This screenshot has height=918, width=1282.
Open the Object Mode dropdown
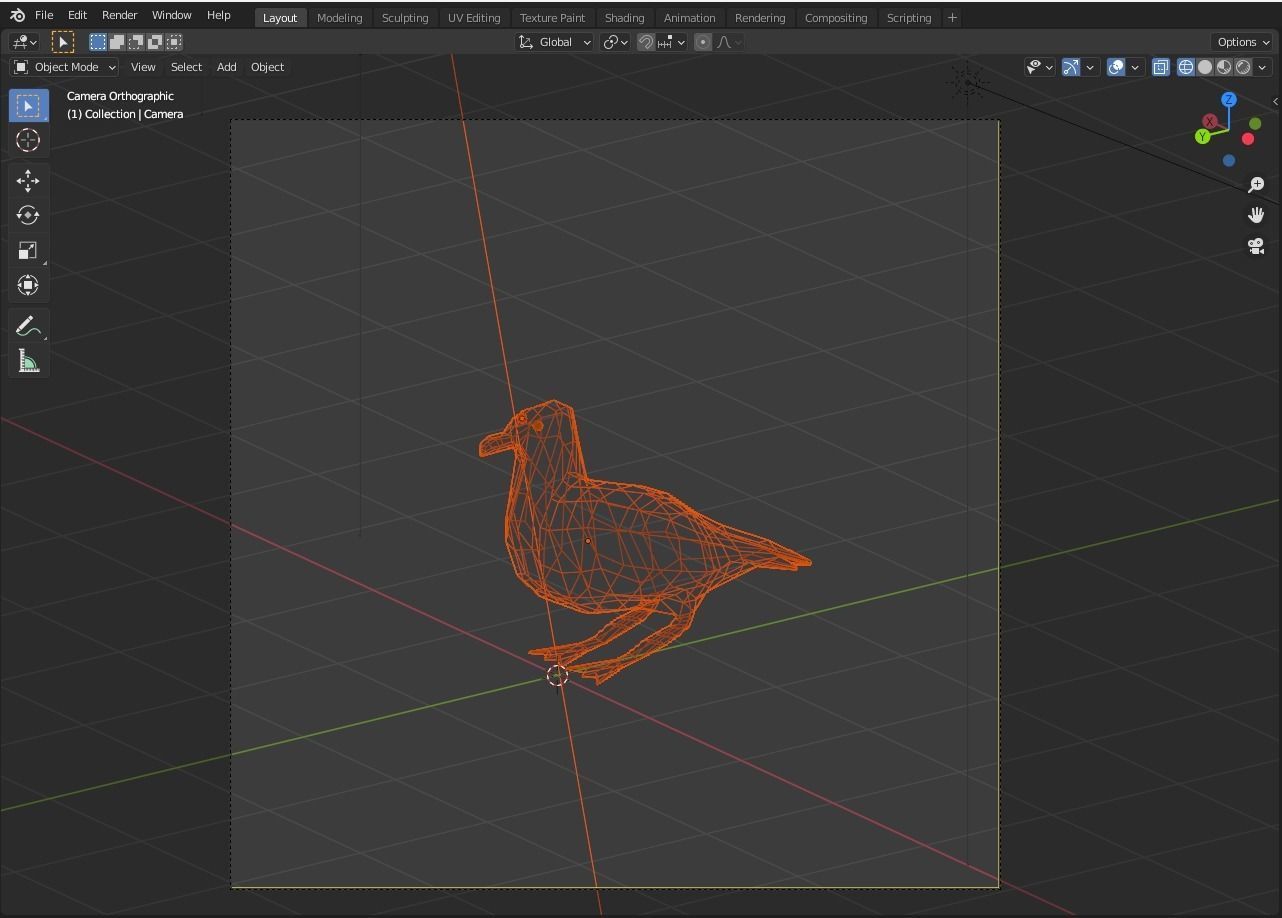click(x=65, y=67)
